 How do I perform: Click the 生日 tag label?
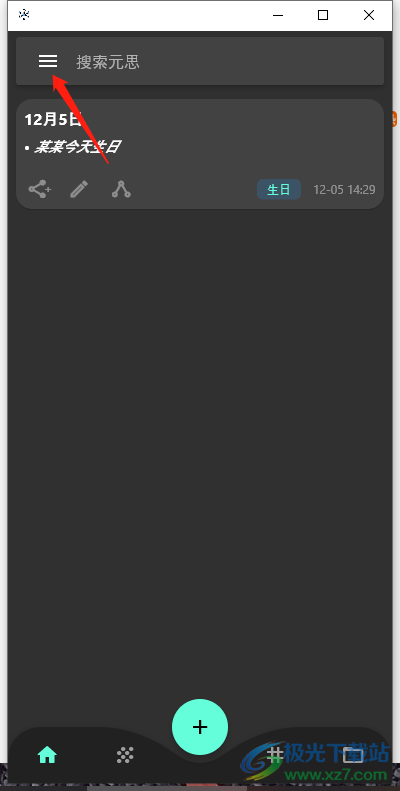279,190
